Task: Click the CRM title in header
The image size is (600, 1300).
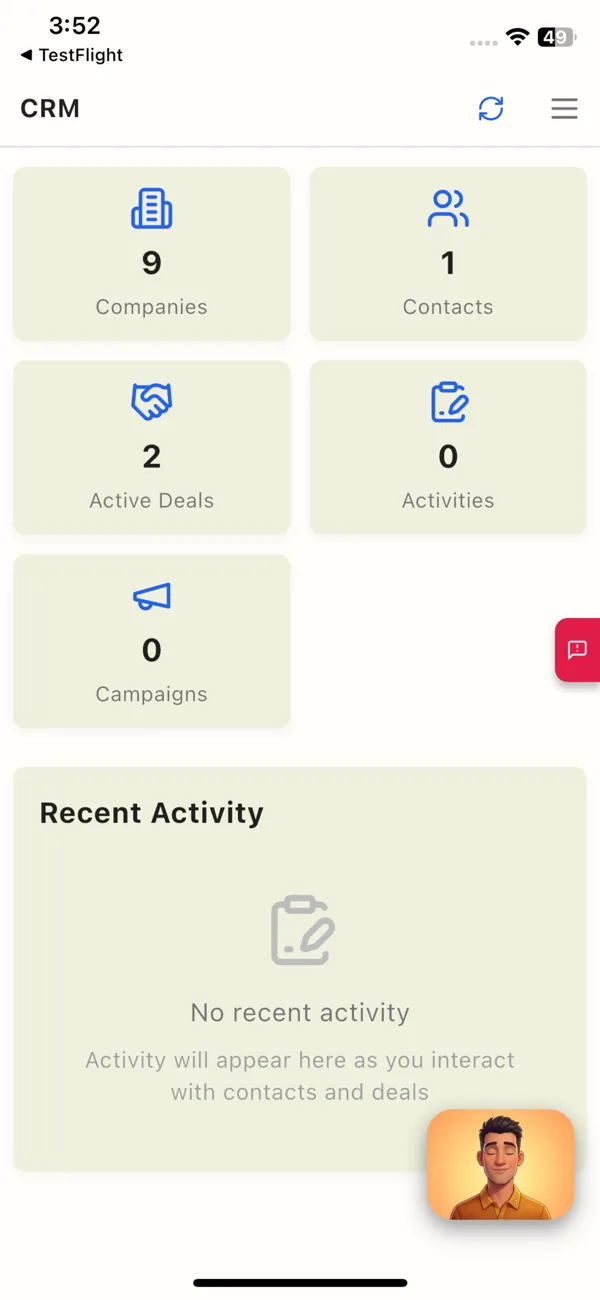Action: click(50, 108)
